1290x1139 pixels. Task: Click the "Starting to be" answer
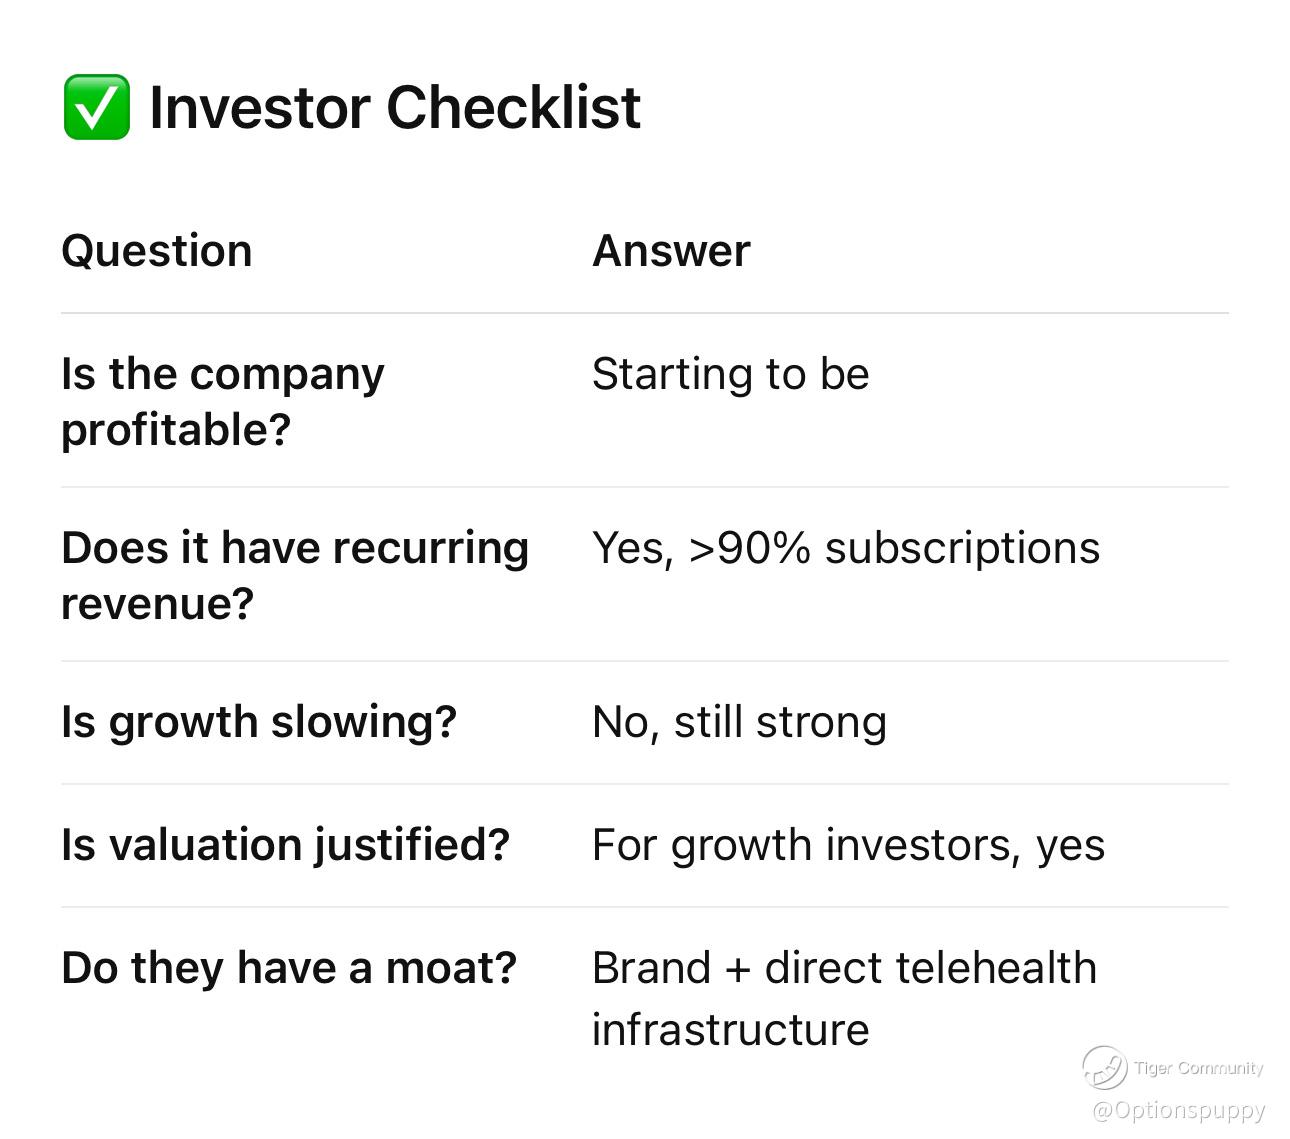pyautogui.click(x=730, y=374)
